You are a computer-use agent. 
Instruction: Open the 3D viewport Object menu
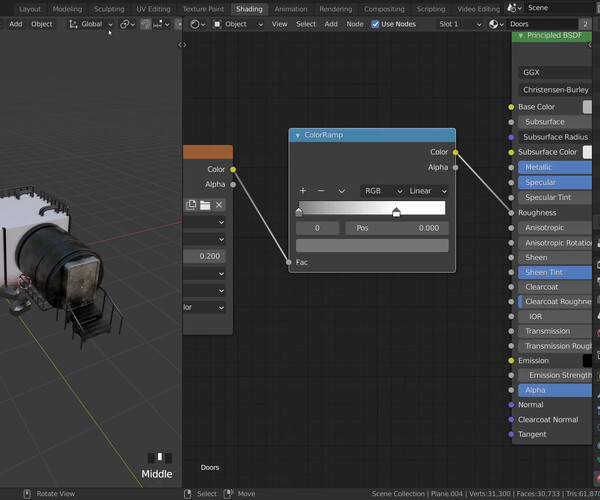tap(42, 24)
